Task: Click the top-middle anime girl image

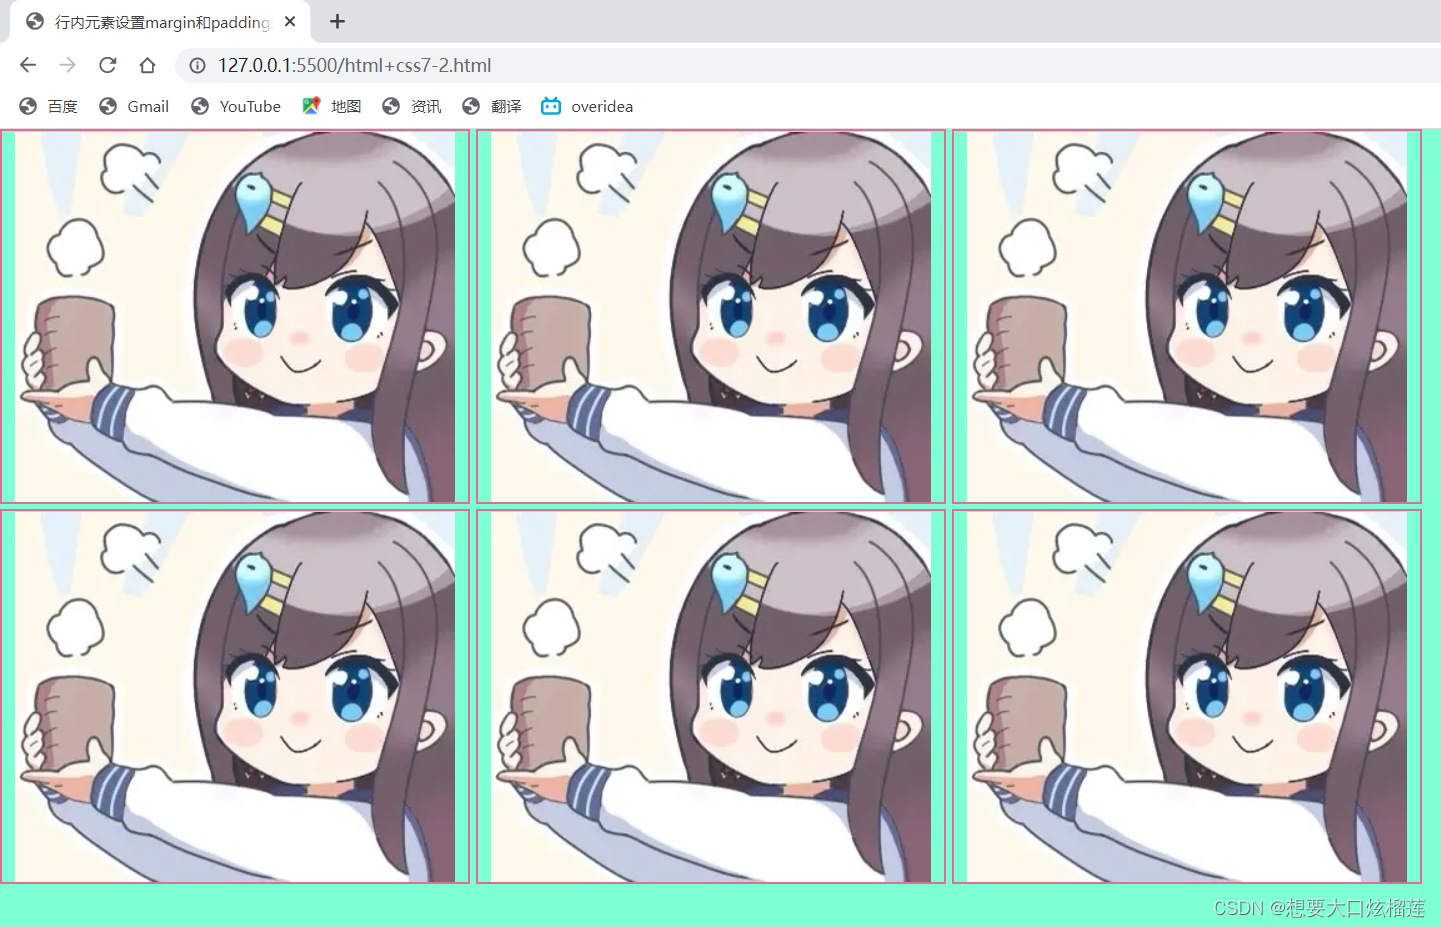Action: click(711, 316)
